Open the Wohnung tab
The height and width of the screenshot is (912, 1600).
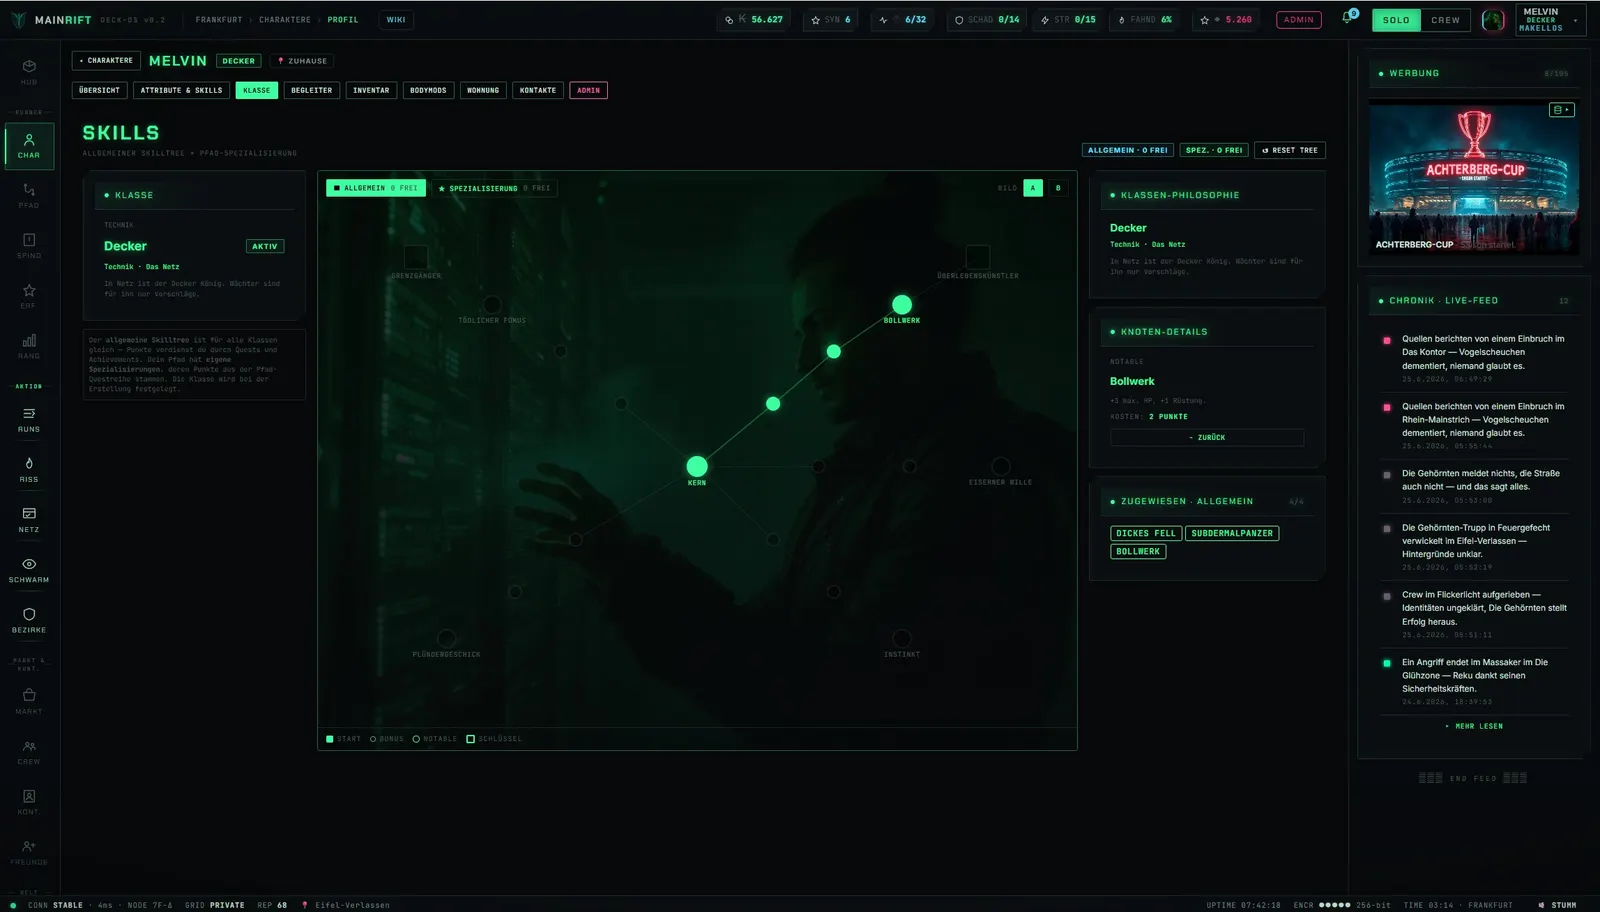coord(483,90)
